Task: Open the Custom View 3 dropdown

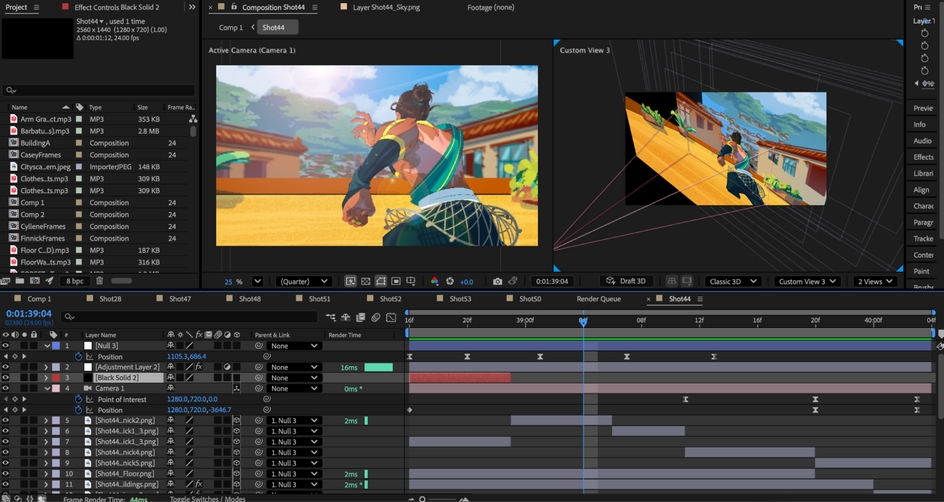Action: pos(807,281)
